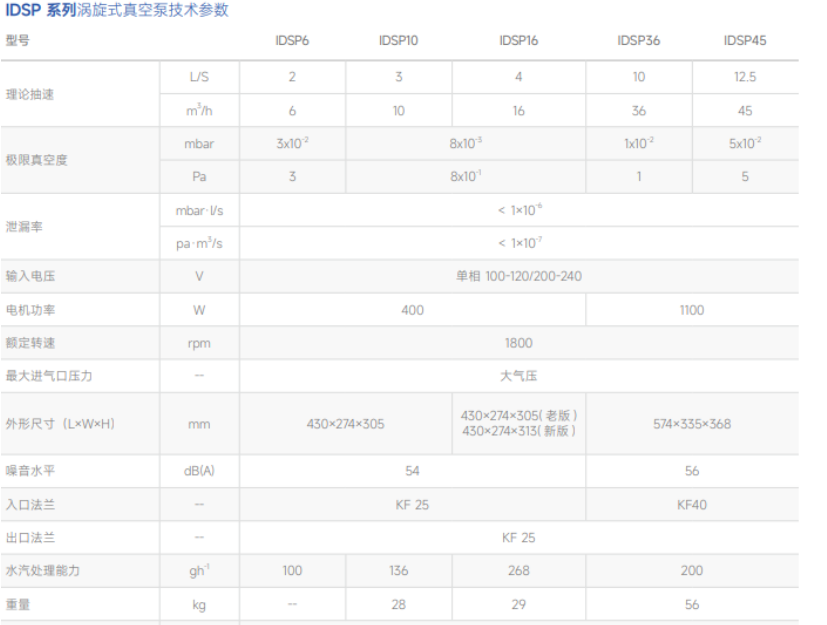Click the 400 motor power value
The width and height of the screenshot is (827, 625).
coord(412,310)
